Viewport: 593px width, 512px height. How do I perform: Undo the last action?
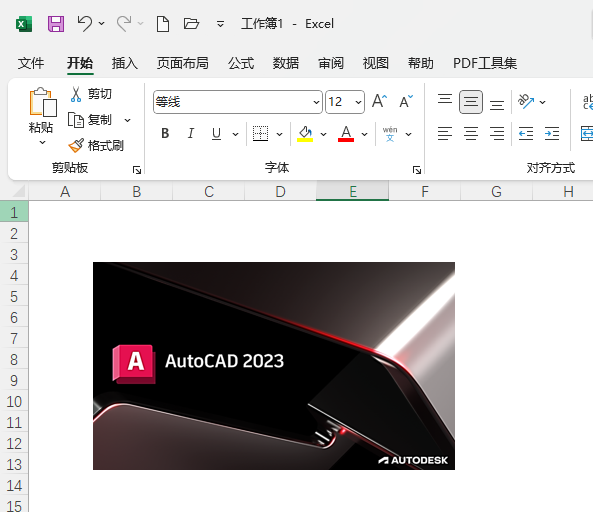pos(85,24)
